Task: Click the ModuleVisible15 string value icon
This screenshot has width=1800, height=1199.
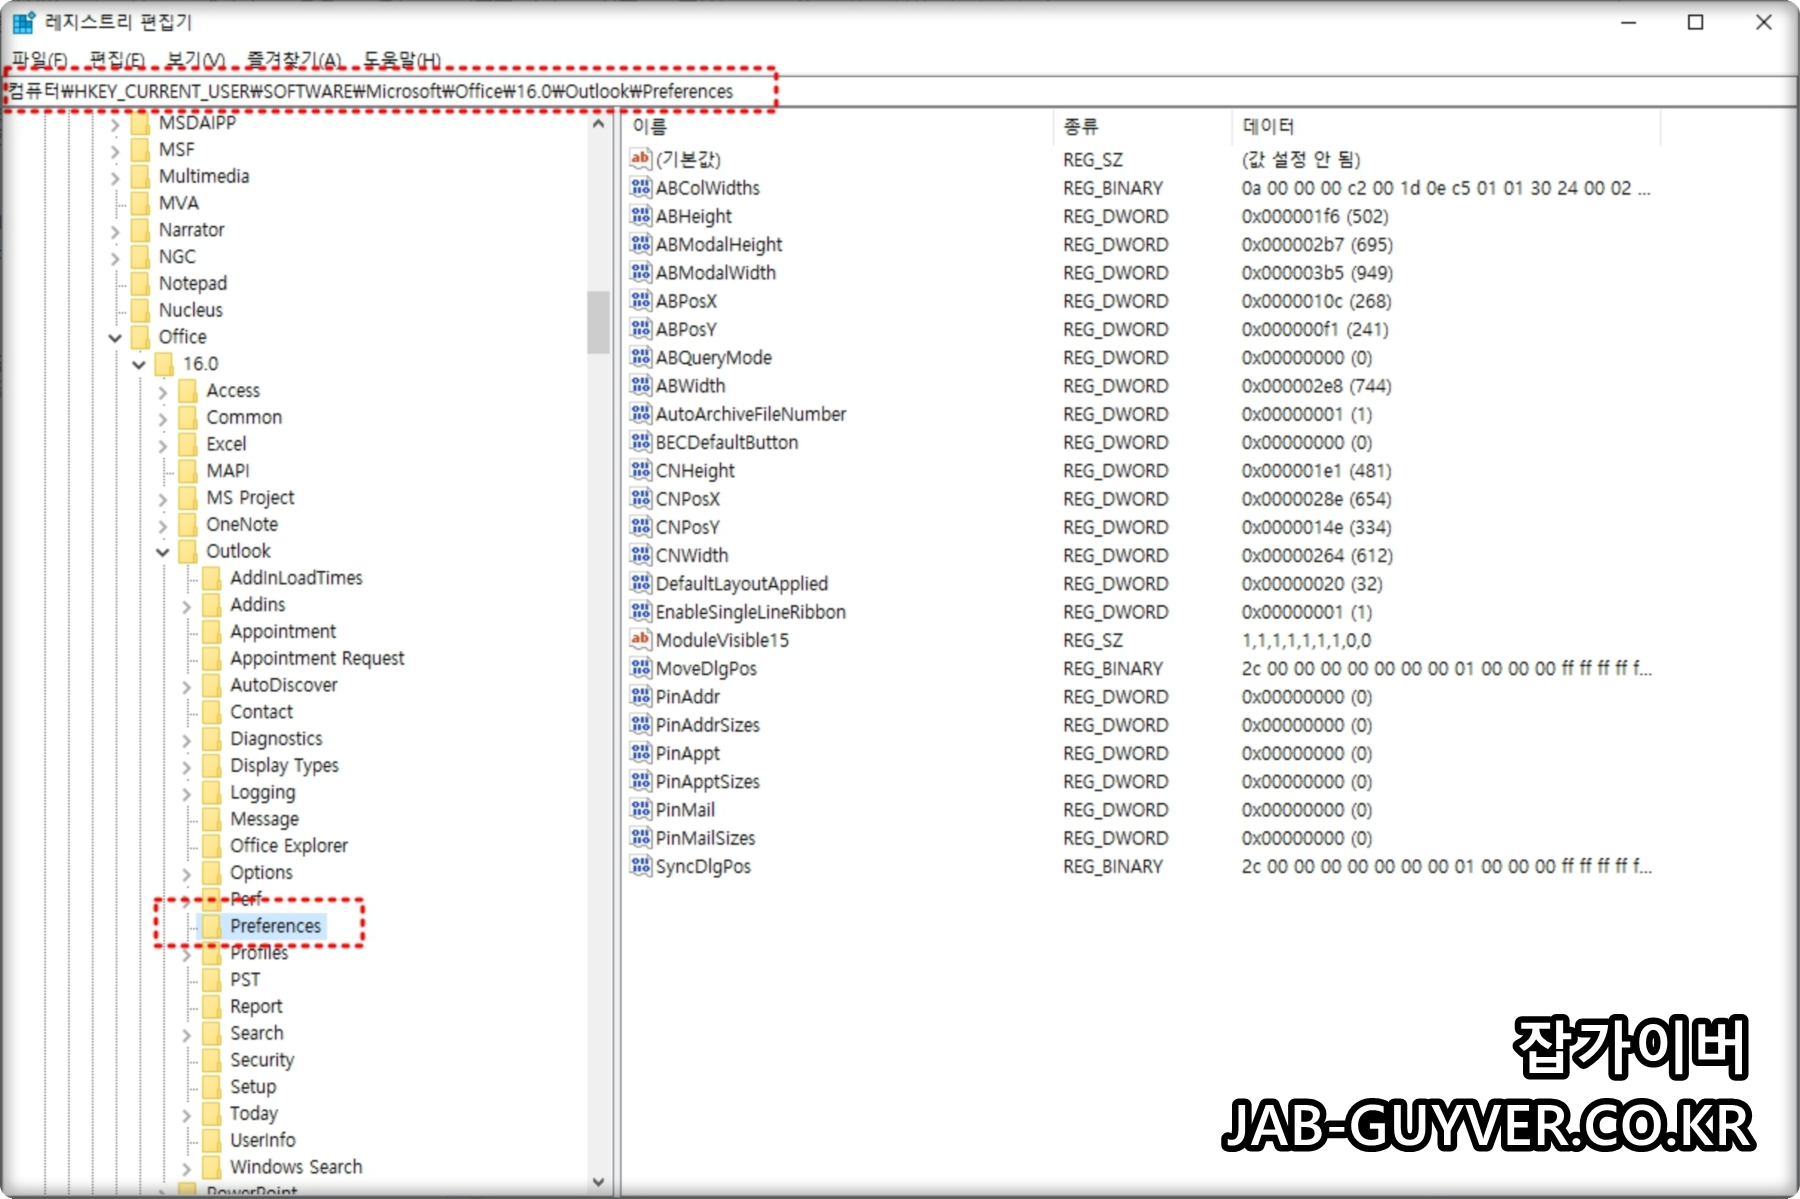Action: point(640,639)
